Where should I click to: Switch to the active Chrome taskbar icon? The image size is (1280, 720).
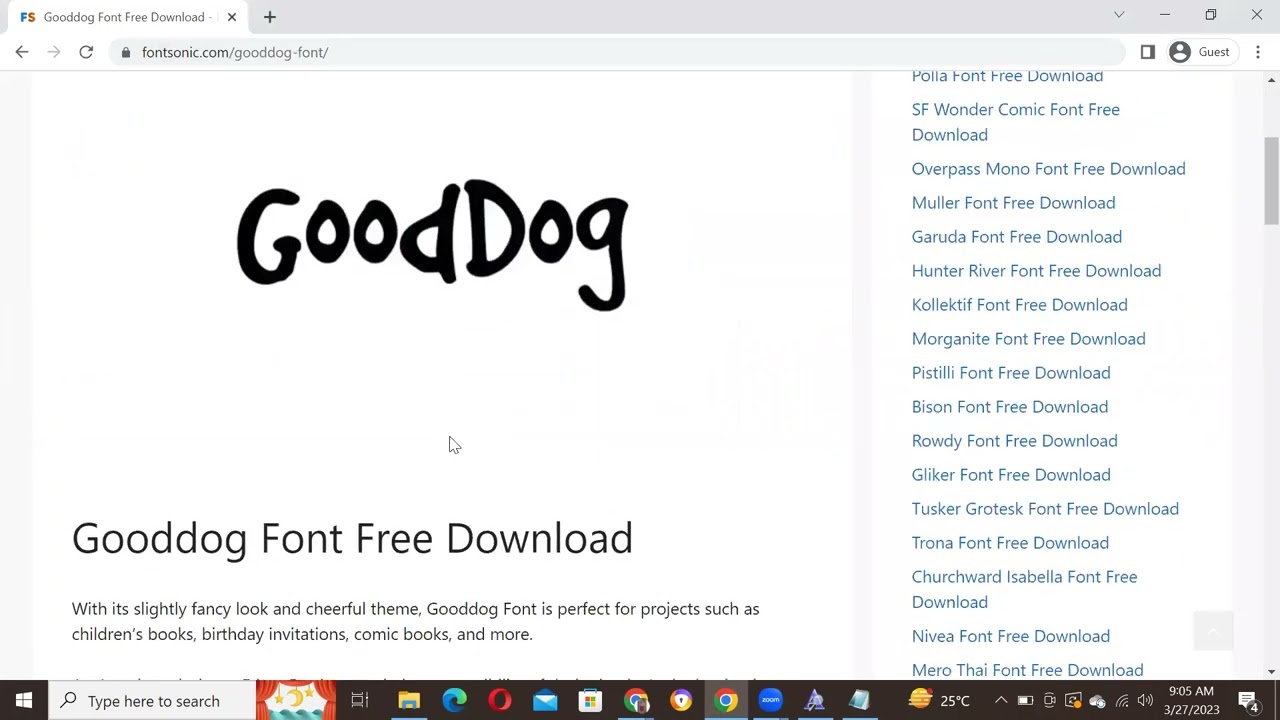[726, 700]
